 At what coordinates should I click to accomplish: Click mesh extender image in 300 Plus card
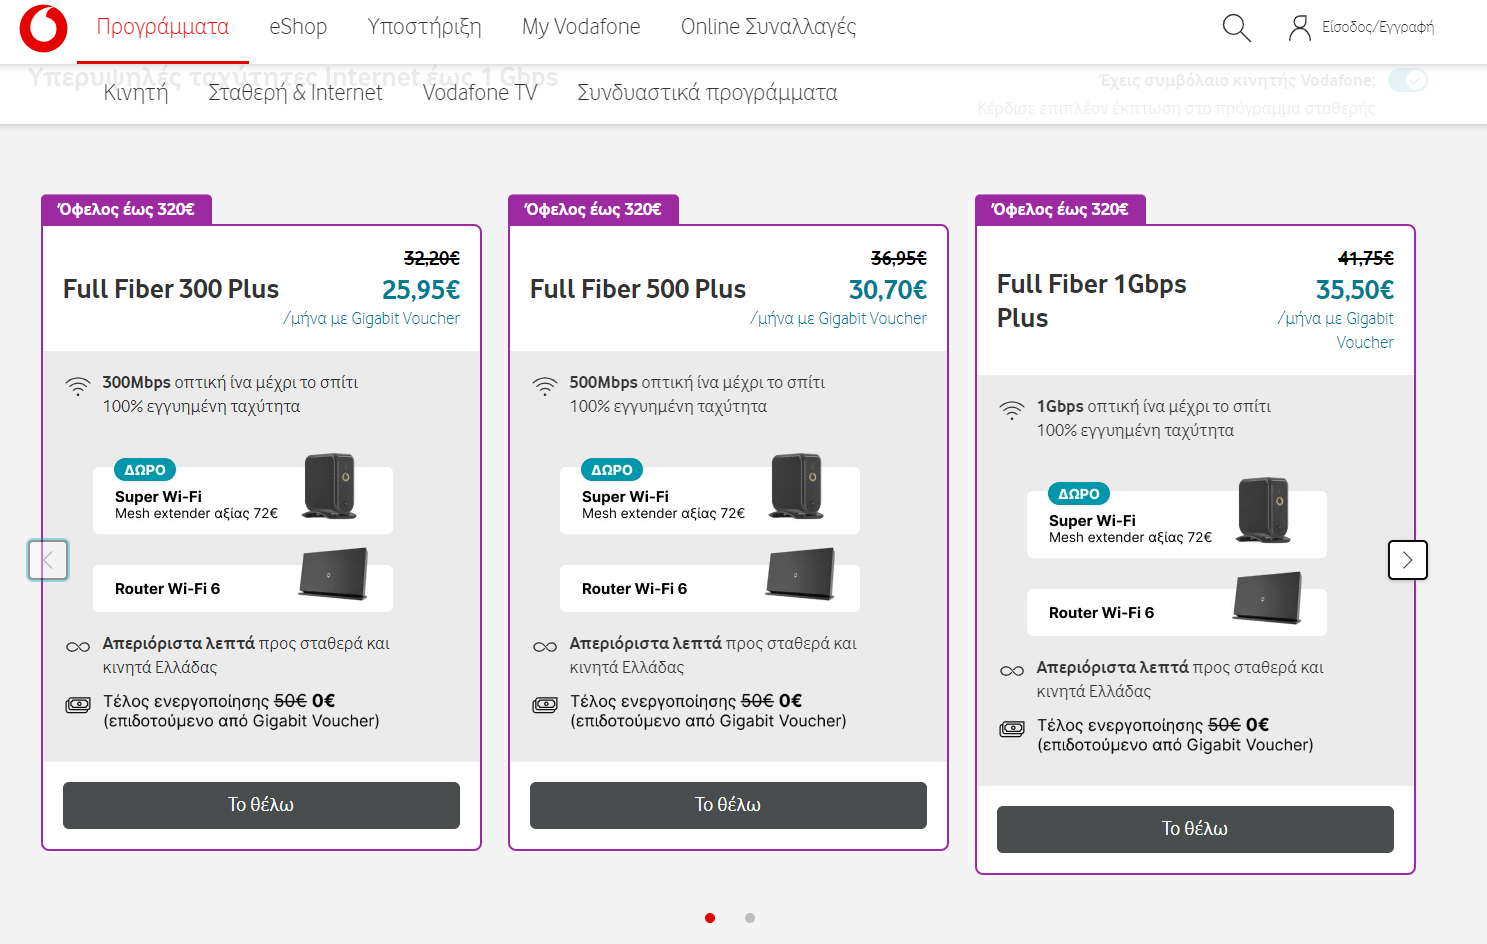click(329, 486)
